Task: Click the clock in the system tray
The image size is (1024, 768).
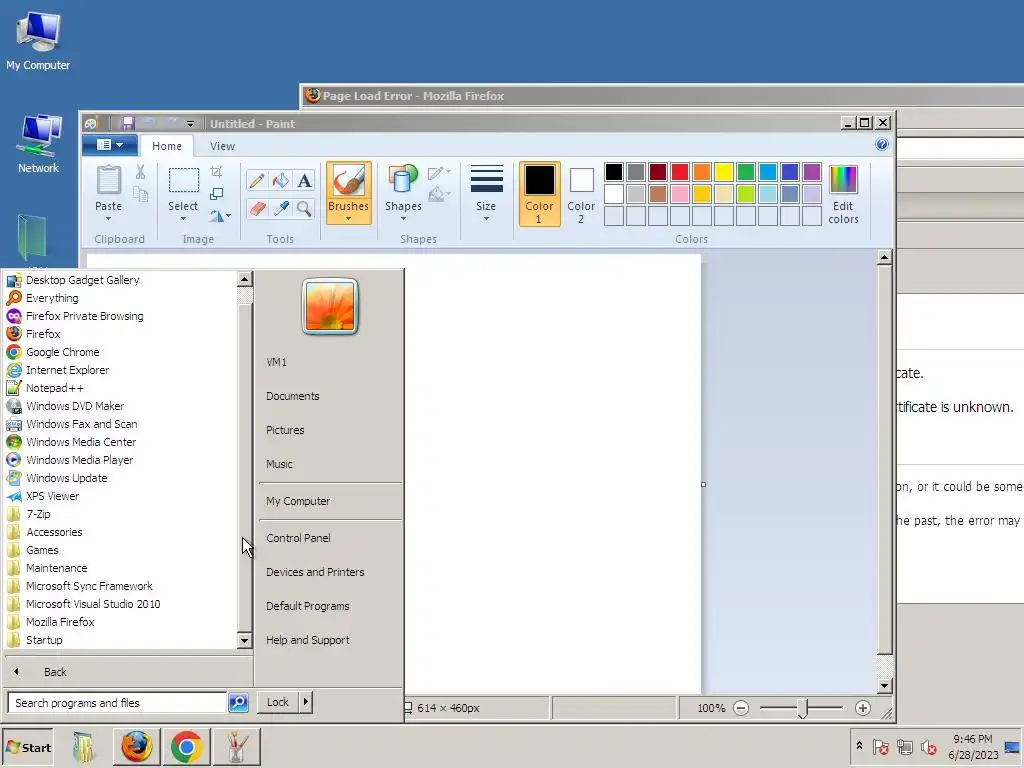Action: (x=972, y=747)
